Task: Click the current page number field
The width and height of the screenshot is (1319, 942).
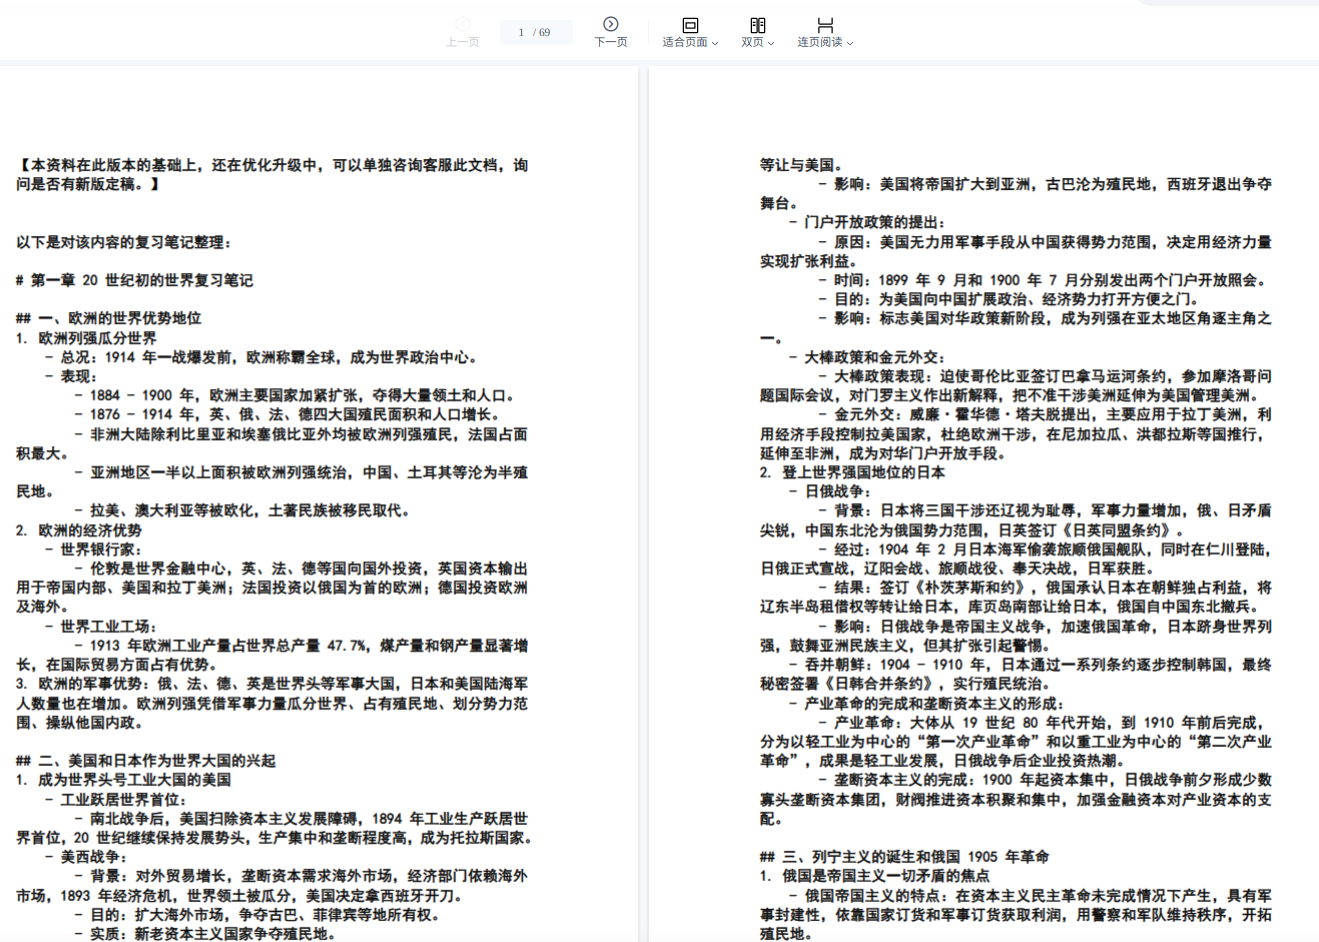Action: click(521, 33)
